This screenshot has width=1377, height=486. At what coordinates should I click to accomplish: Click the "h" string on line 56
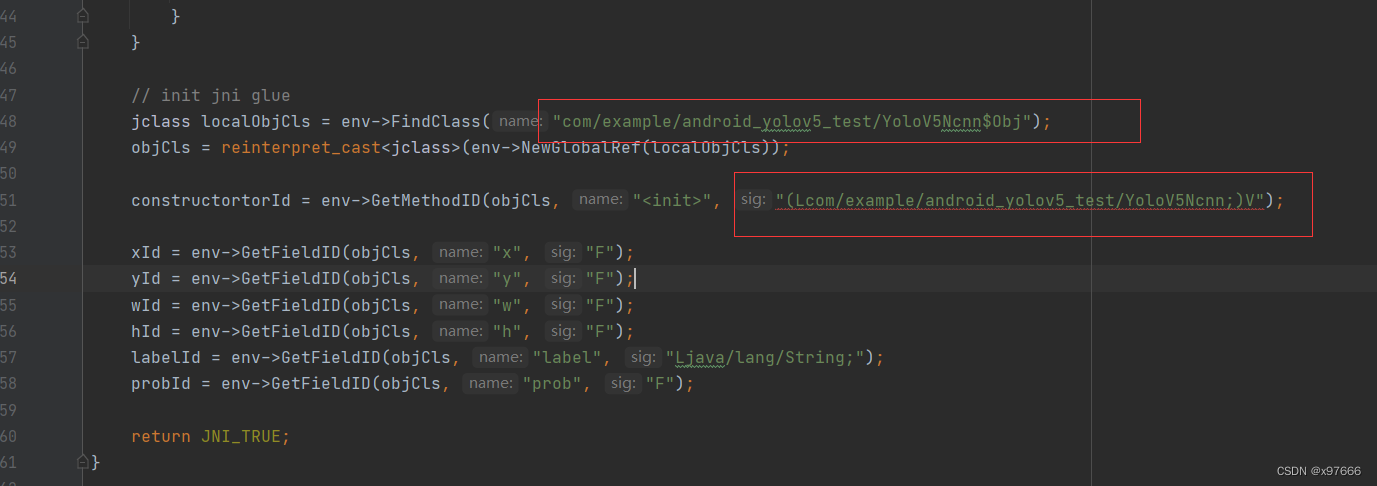[506, 331]
